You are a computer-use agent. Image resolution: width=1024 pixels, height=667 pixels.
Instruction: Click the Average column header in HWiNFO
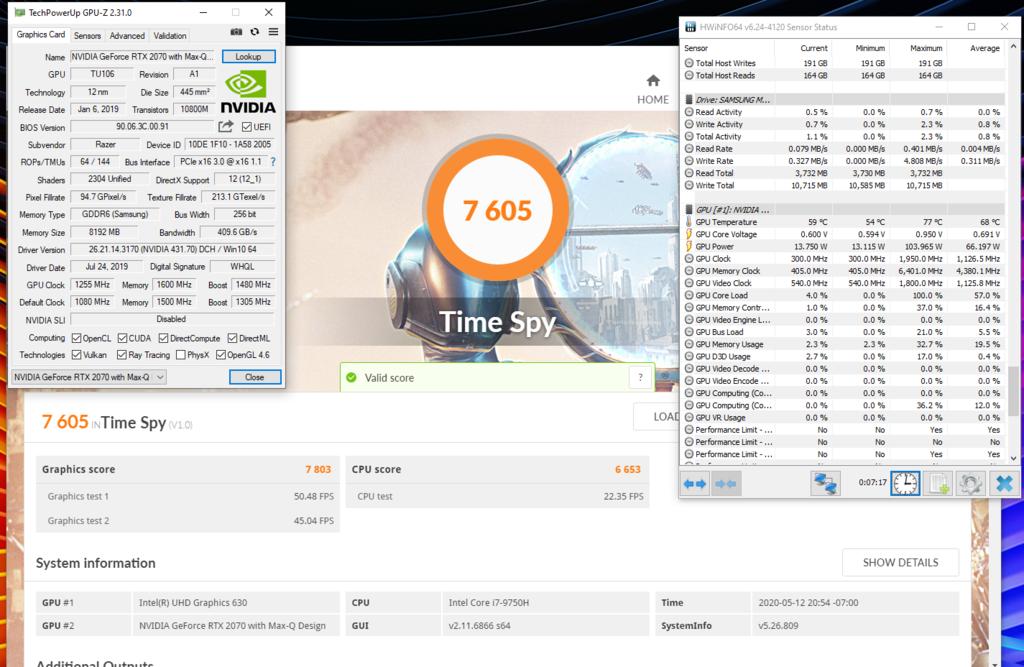[x=984, y=48]
